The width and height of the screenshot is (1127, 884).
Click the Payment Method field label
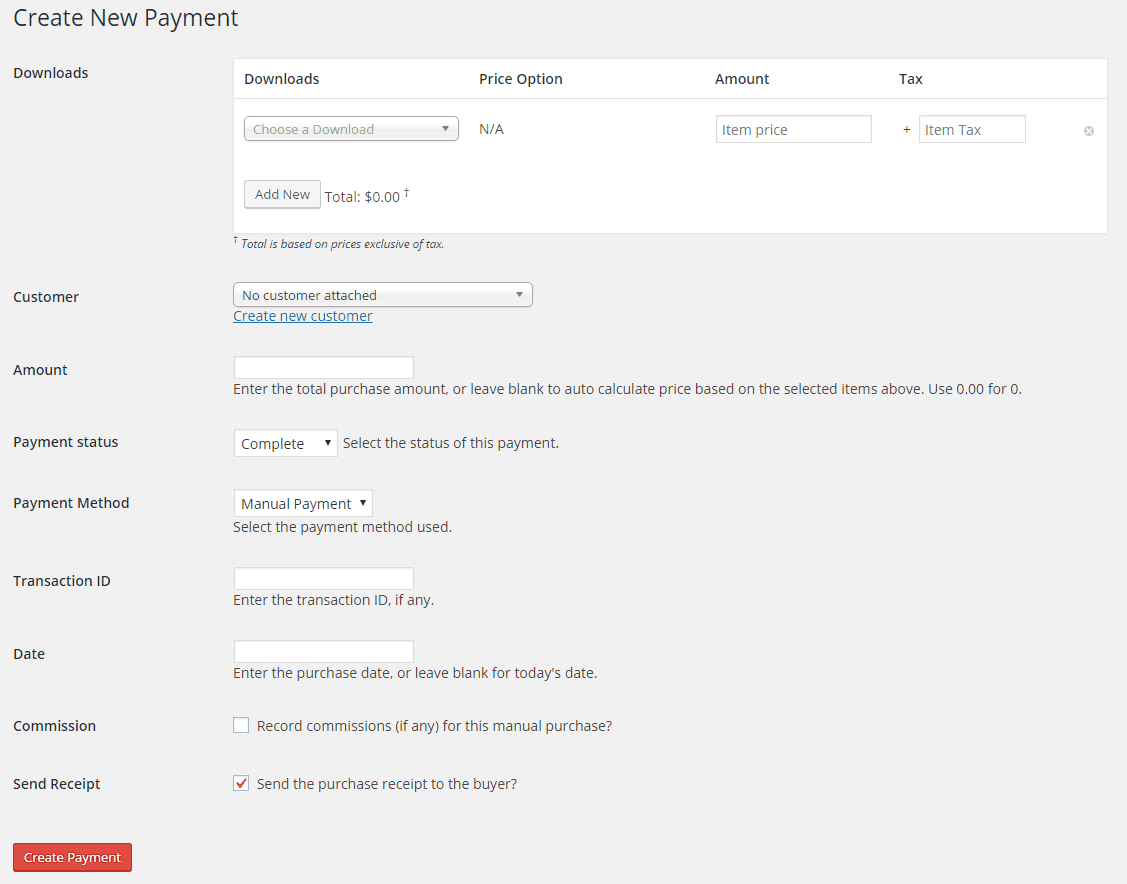point(71,503)
